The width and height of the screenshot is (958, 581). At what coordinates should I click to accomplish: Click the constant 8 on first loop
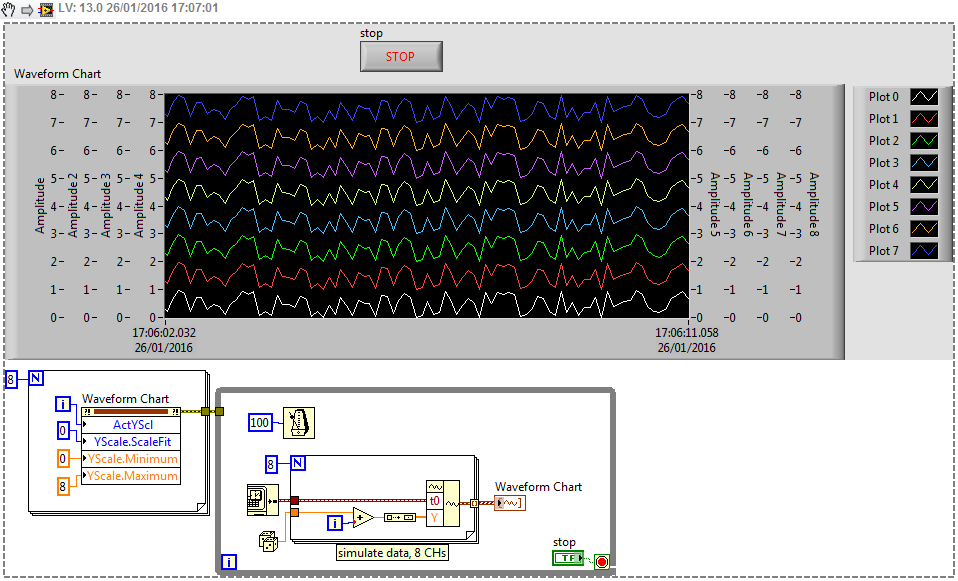click(11, 380)
